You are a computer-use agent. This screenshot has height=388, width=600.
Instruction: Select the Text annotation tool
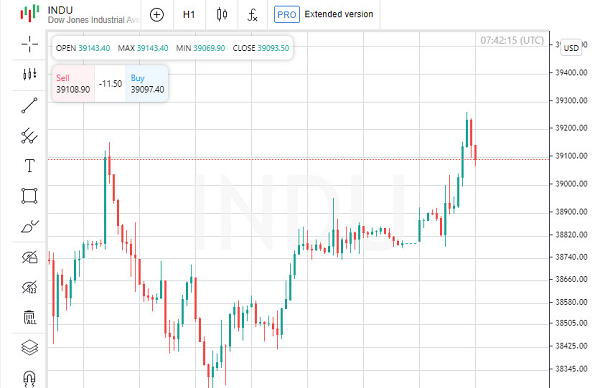click(x=29, y=166)
